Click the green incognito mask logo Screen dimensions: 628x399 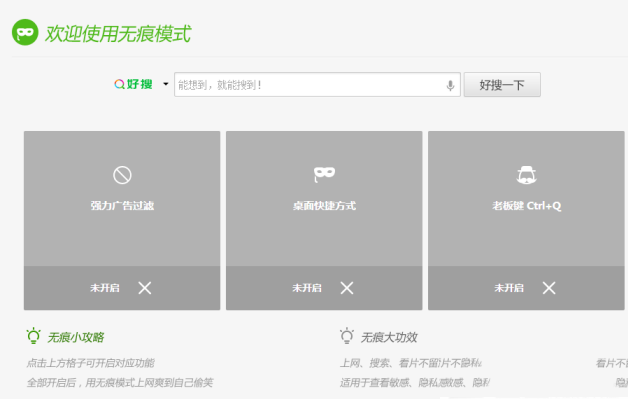(x=25, y=32)
